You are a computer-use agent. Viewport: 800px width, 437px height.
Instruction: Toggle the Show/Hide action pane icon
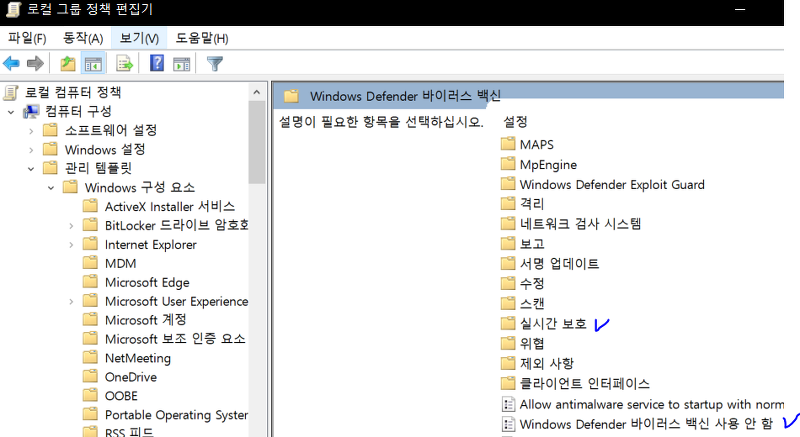coord(182,64)
